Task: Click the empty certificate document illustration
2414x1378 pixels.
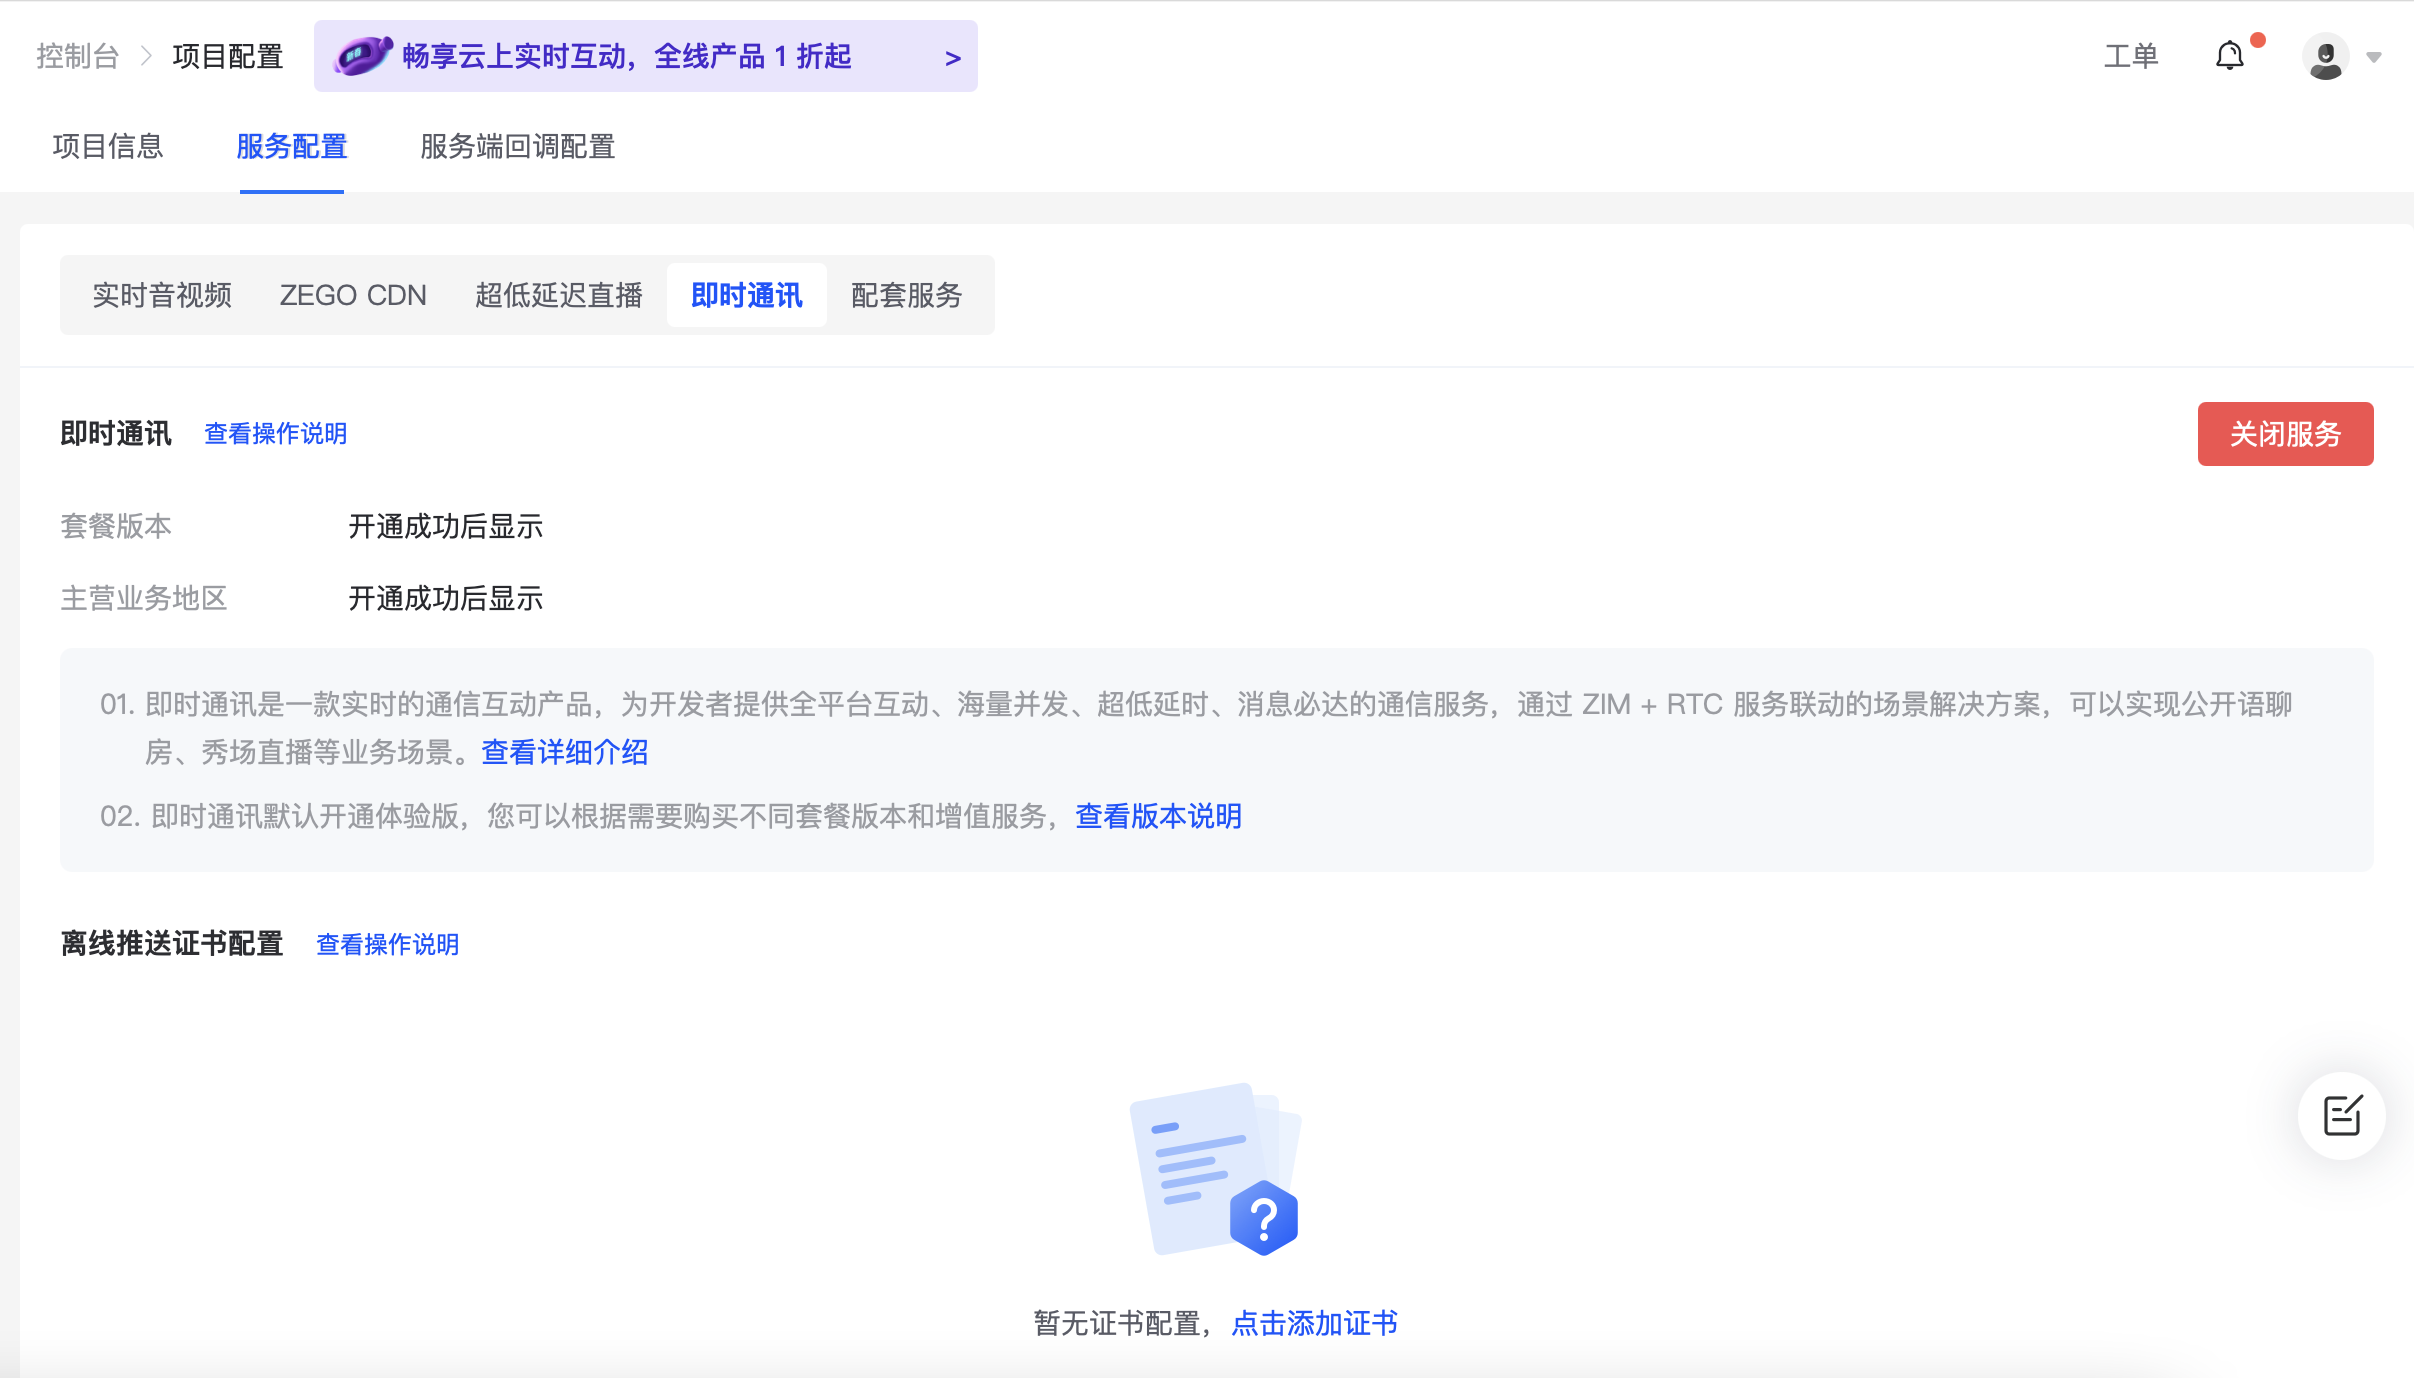Action: 1214,1169
